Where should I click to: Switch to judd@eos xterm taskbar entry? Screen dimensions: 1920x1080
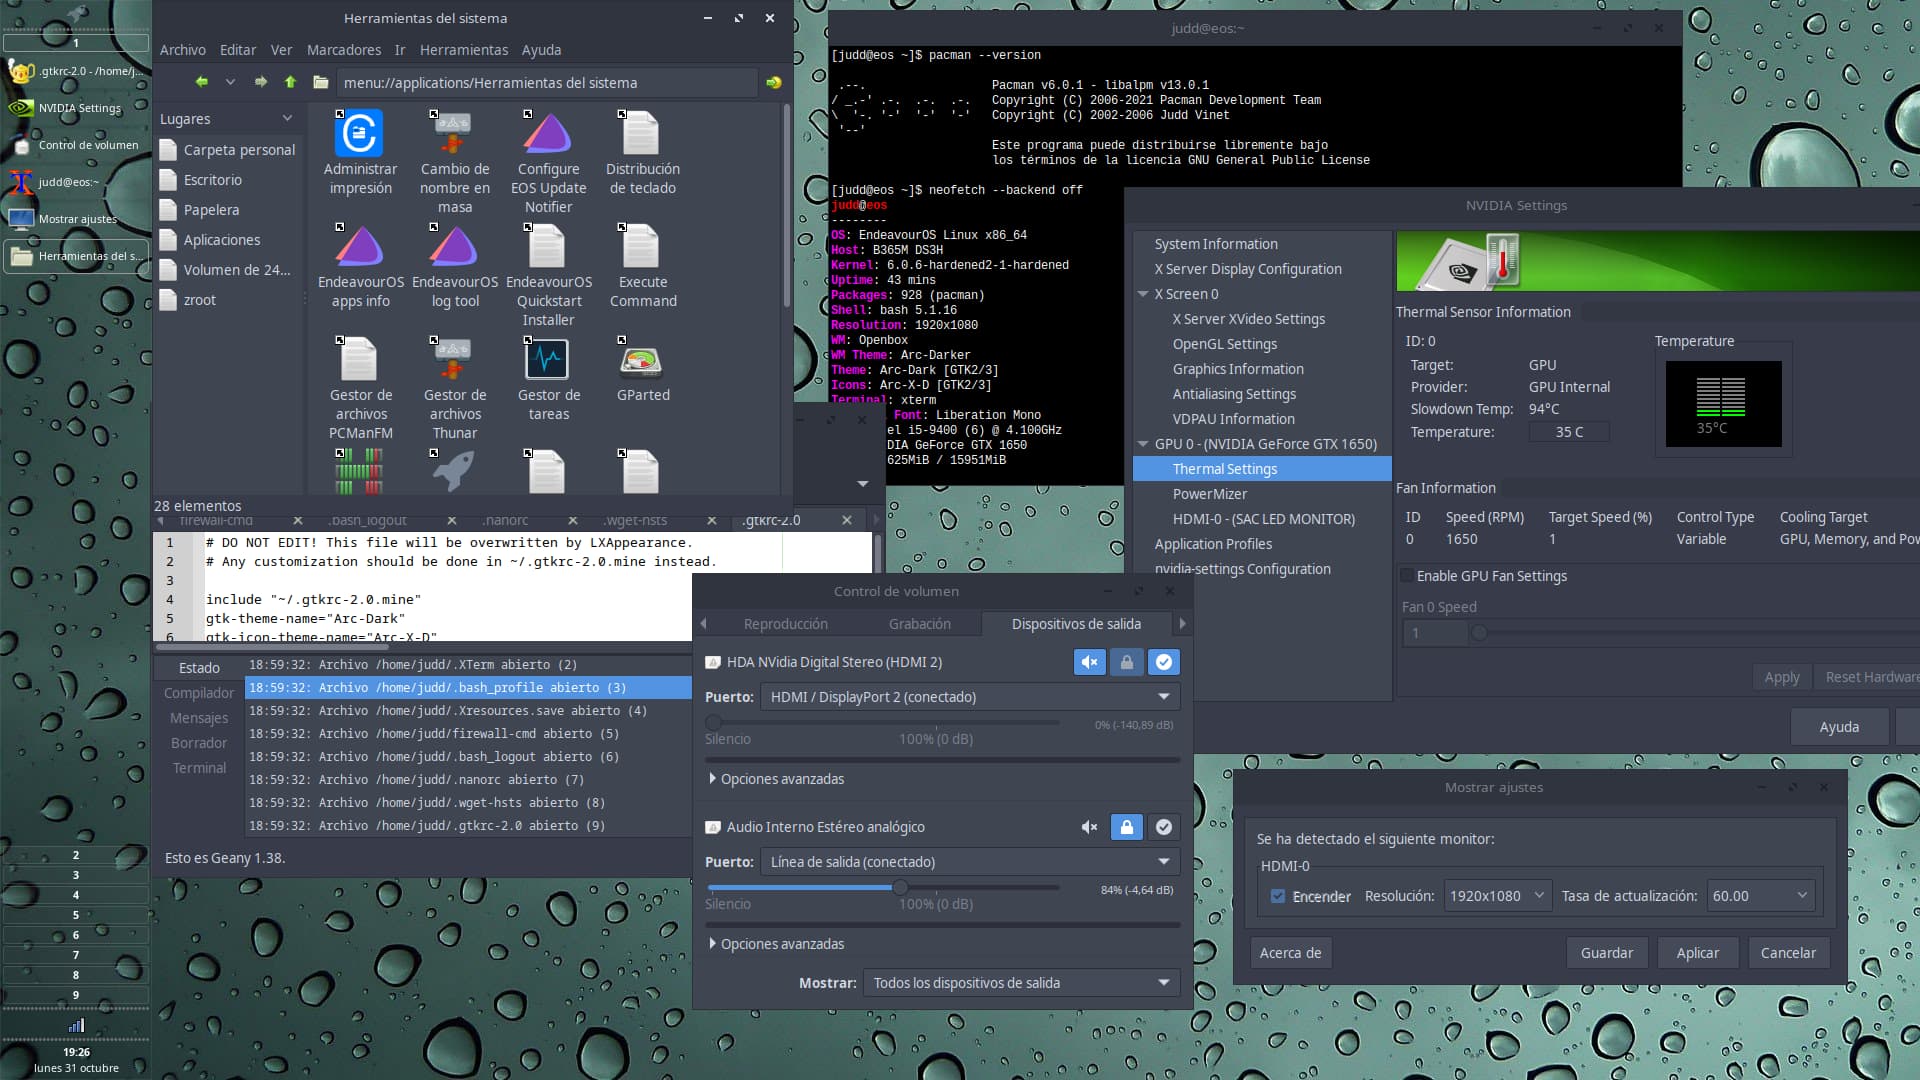click(x=76, y=182)
